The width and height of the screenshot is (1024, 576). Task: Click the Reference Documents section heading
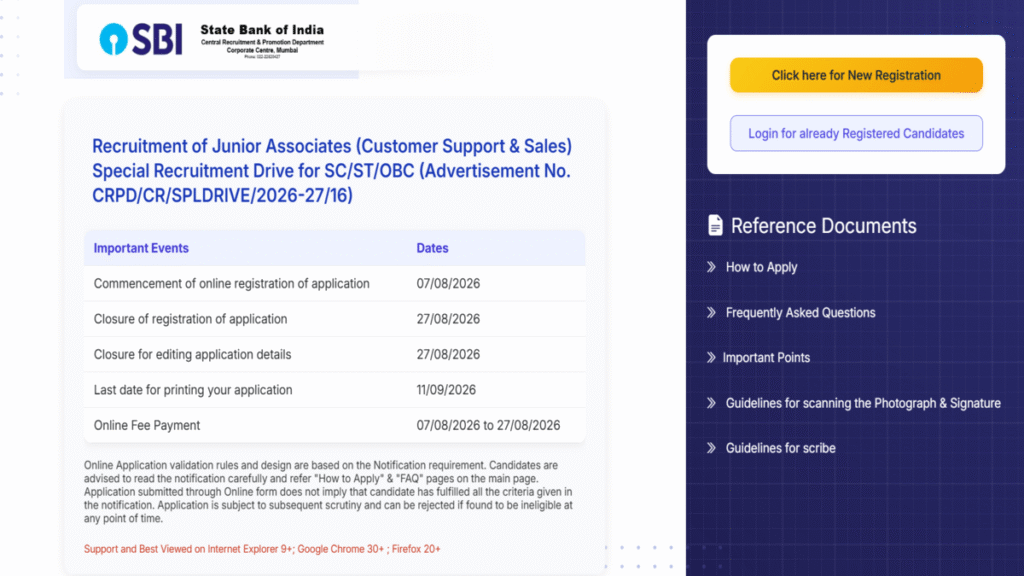tap(823, 226)
